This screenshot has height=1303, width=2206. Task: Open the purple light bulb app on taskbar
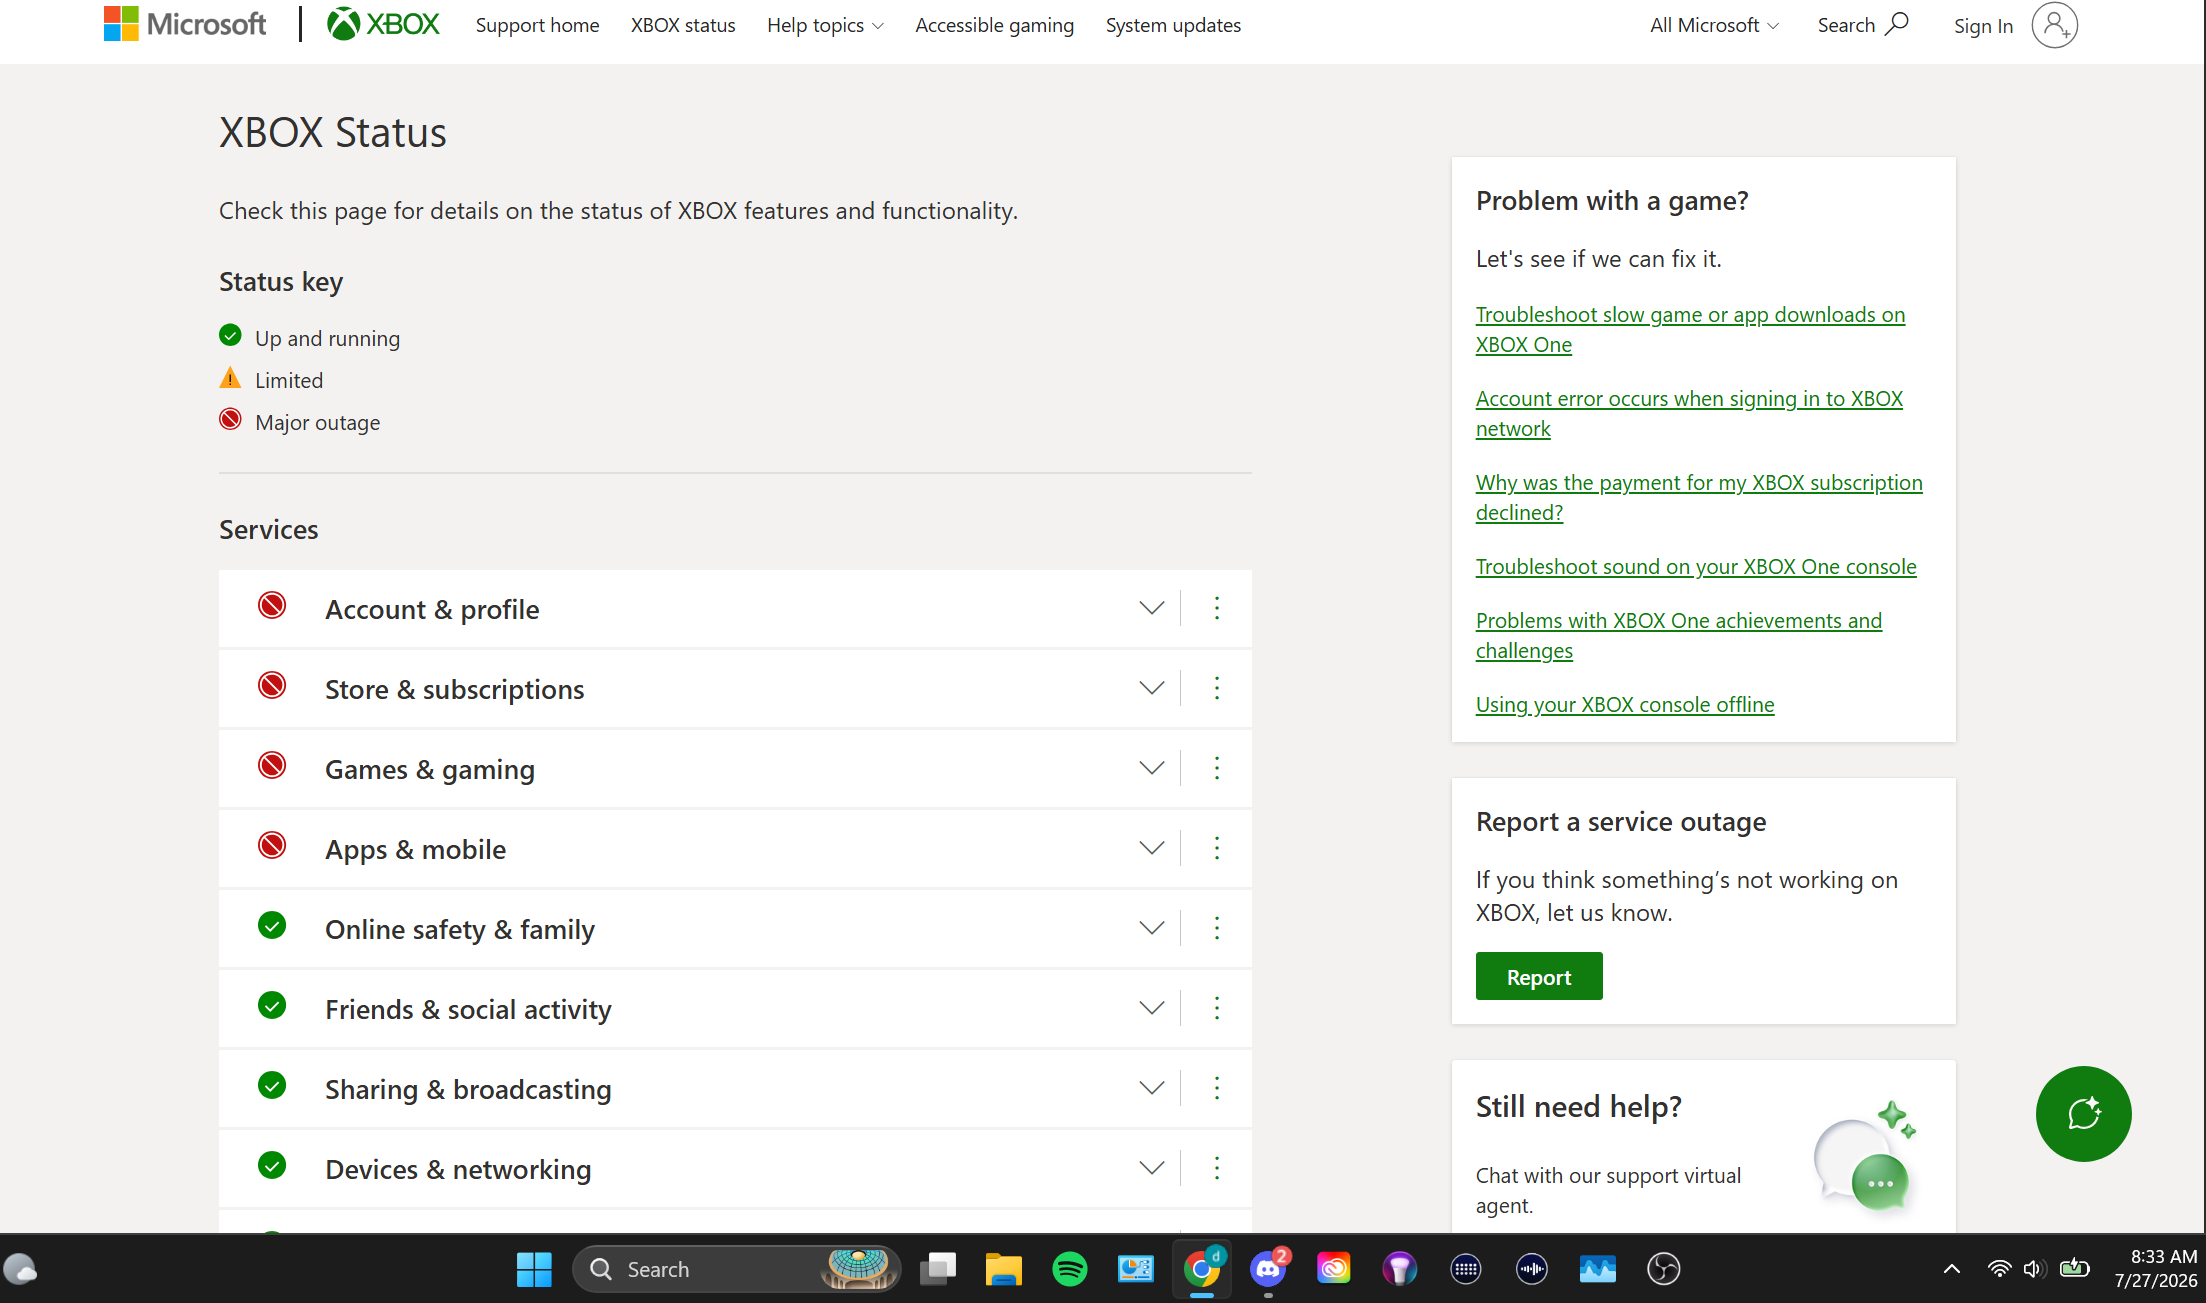(x=1400, y=1270)
